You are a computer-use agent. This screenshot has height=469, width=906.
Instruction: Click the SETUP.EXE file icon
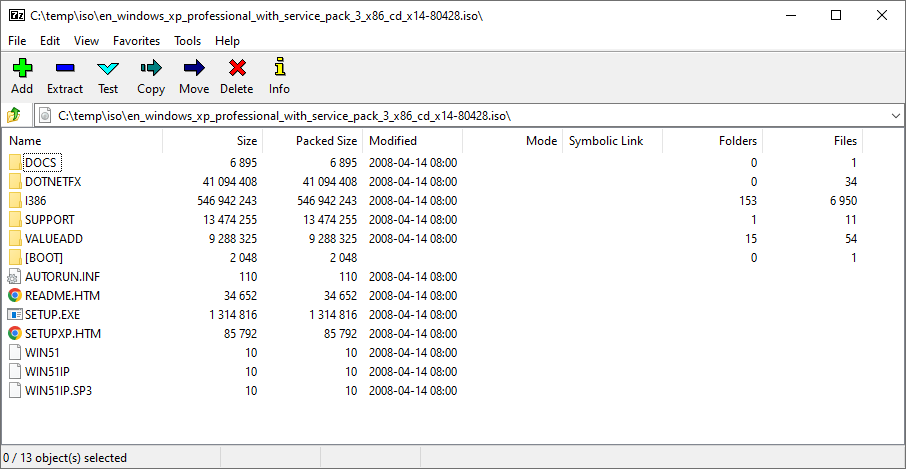coord(16,315)
